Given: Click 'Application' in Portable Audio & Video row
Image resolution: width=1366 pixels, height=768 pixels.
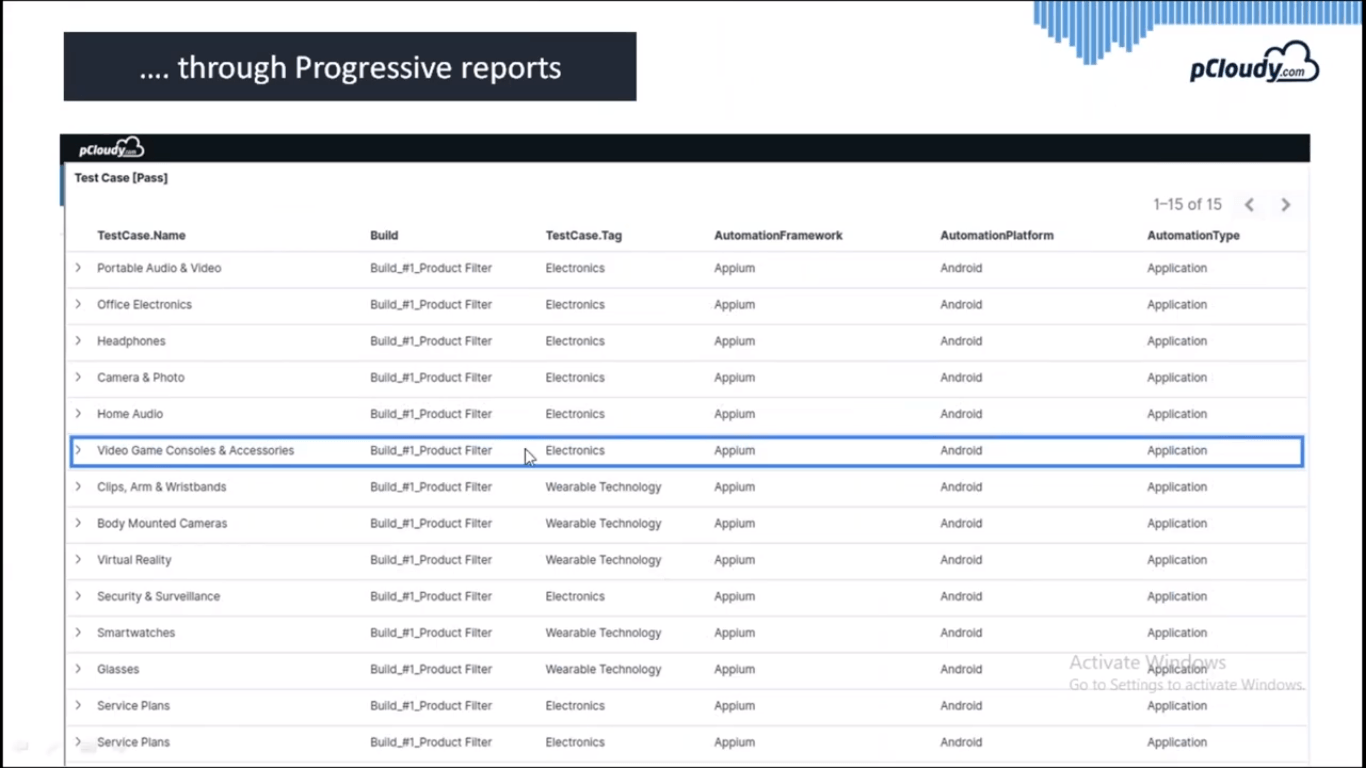Looking at the screenshot, I should (1177, 268).
